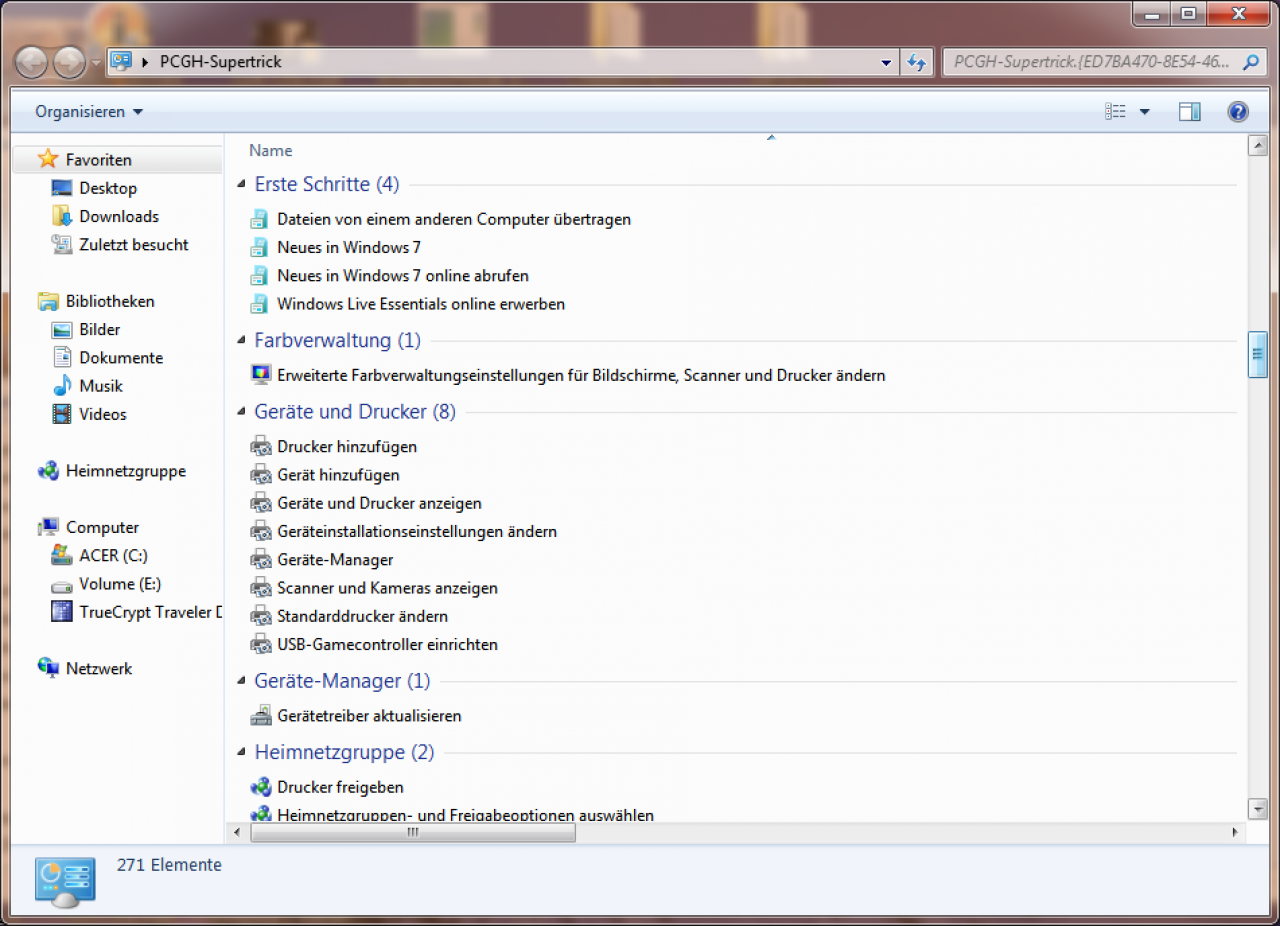The image size is (1280, 926).
Task: Select the Geräte-Manager list entry
Action: point(335,560)
